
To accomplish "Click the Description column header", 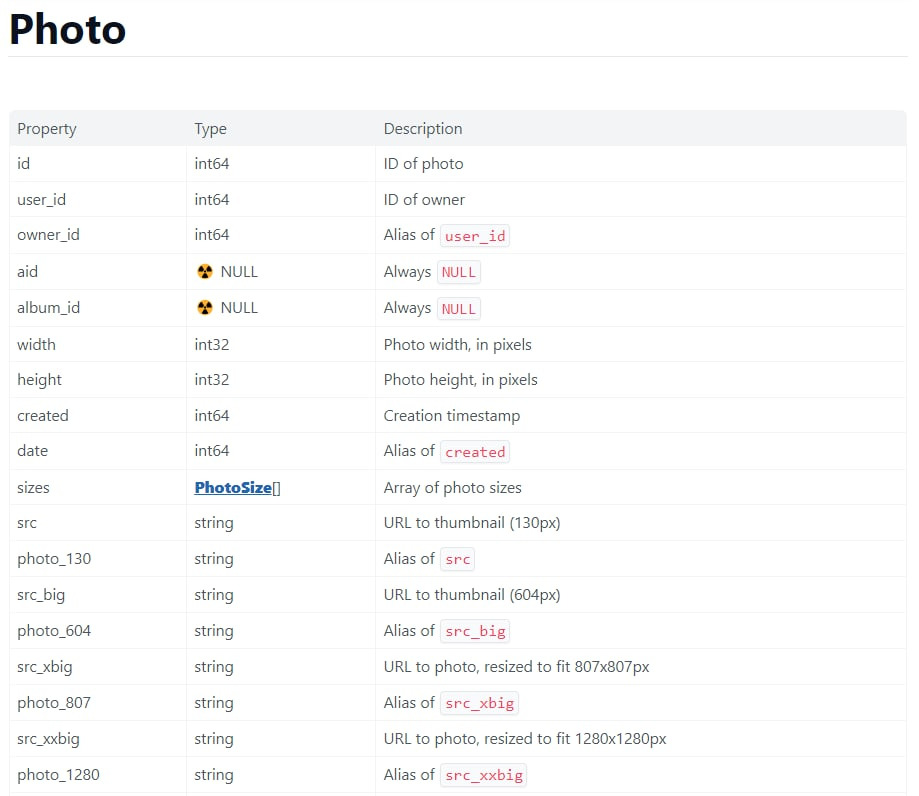I will point(423,129).
